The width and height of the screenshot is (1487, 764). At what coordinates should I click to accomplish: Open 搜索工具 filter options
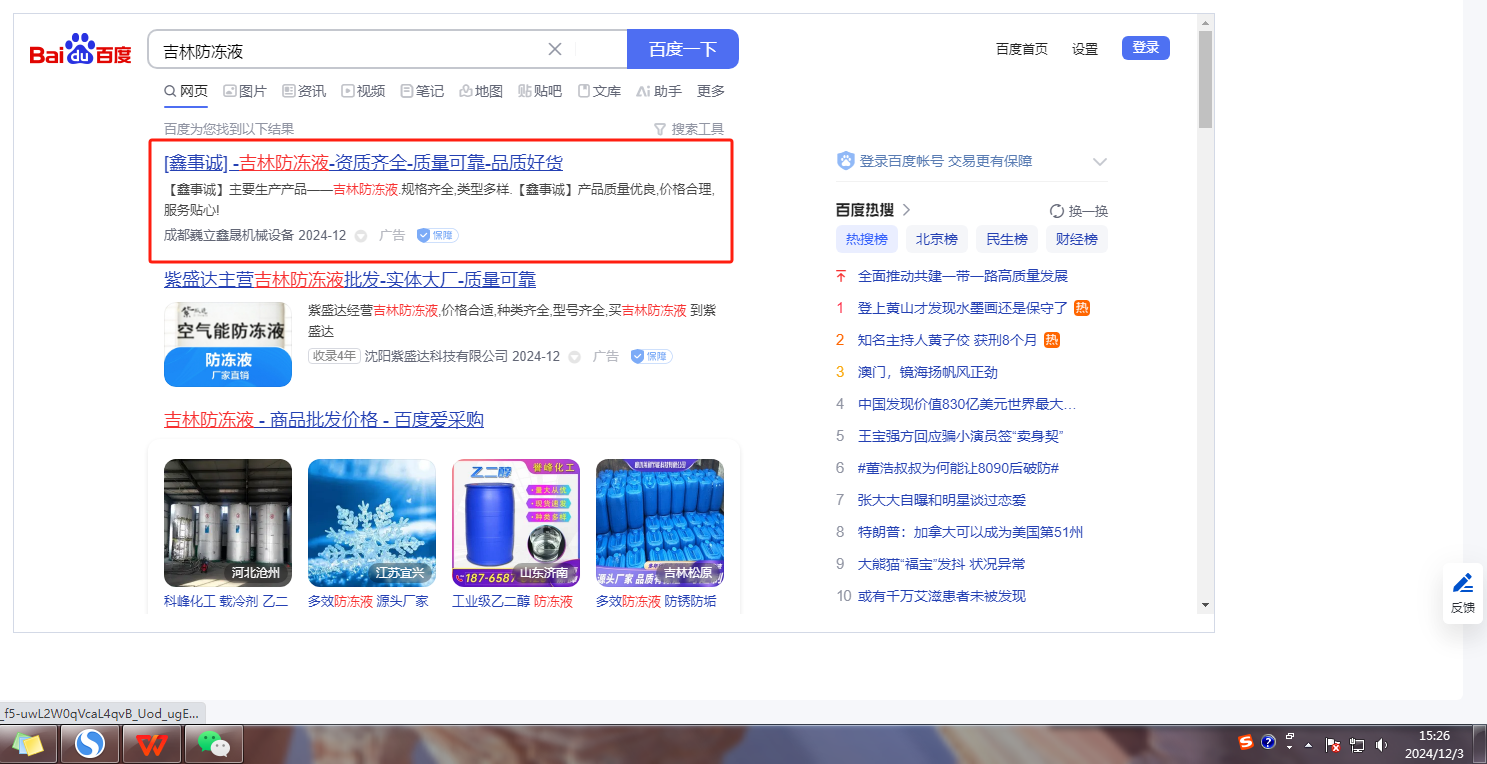click(689, 129)
